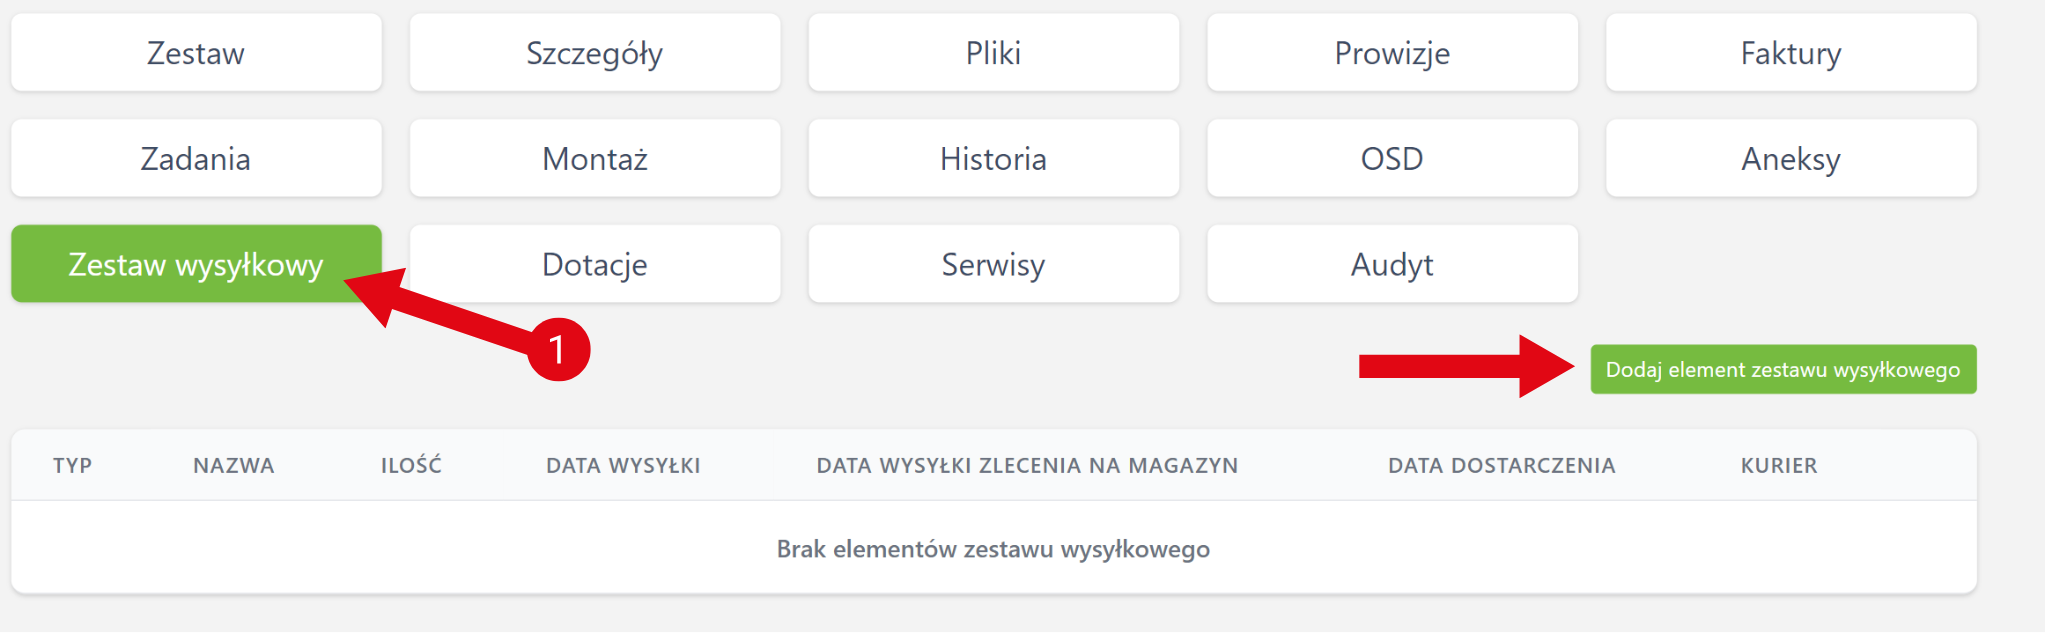Switch to the Montaż tab
The height and width of the screenshot is (635, 2048).
click(x=595, y=159)
